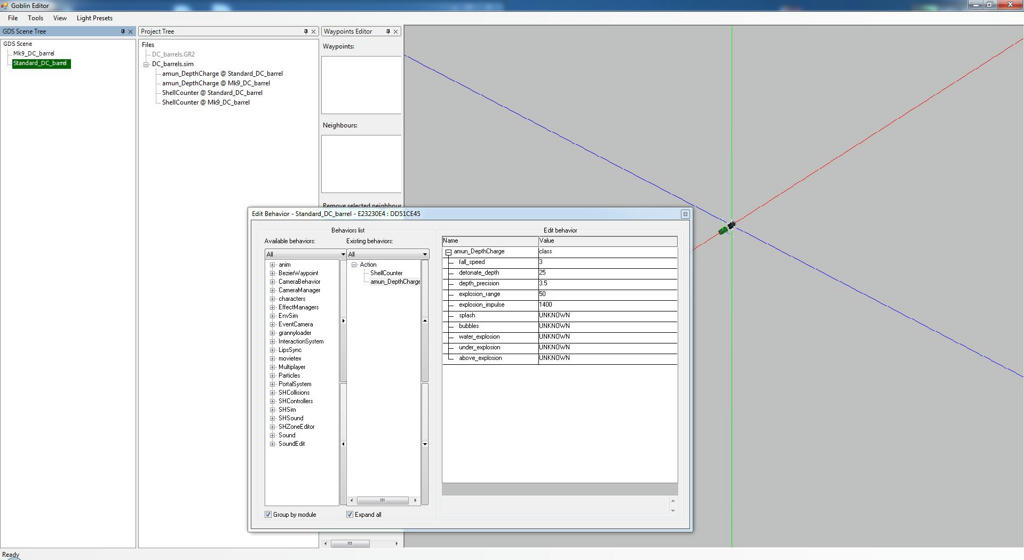Pin the Project Tree panel
Screen dimensions: 1024x560
306,31
